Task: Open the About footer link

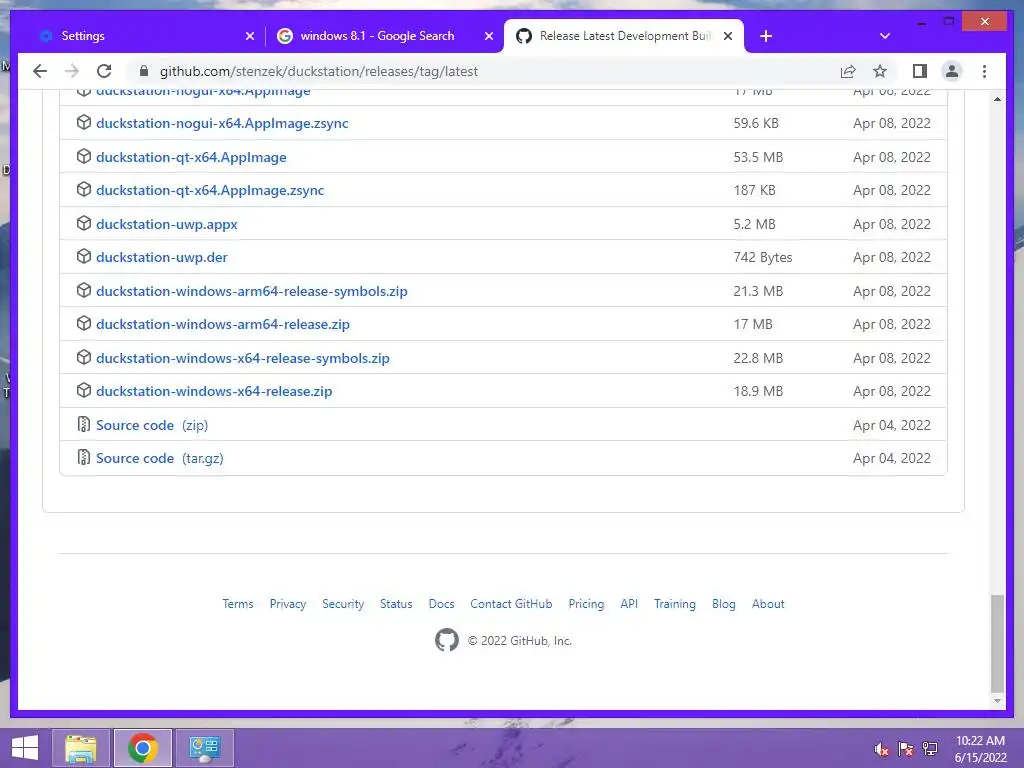Action: 768,604
